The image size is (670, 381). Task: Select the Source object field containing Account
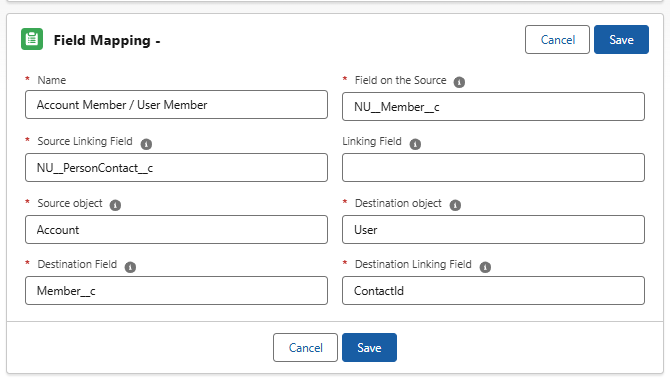click(176, 230)
